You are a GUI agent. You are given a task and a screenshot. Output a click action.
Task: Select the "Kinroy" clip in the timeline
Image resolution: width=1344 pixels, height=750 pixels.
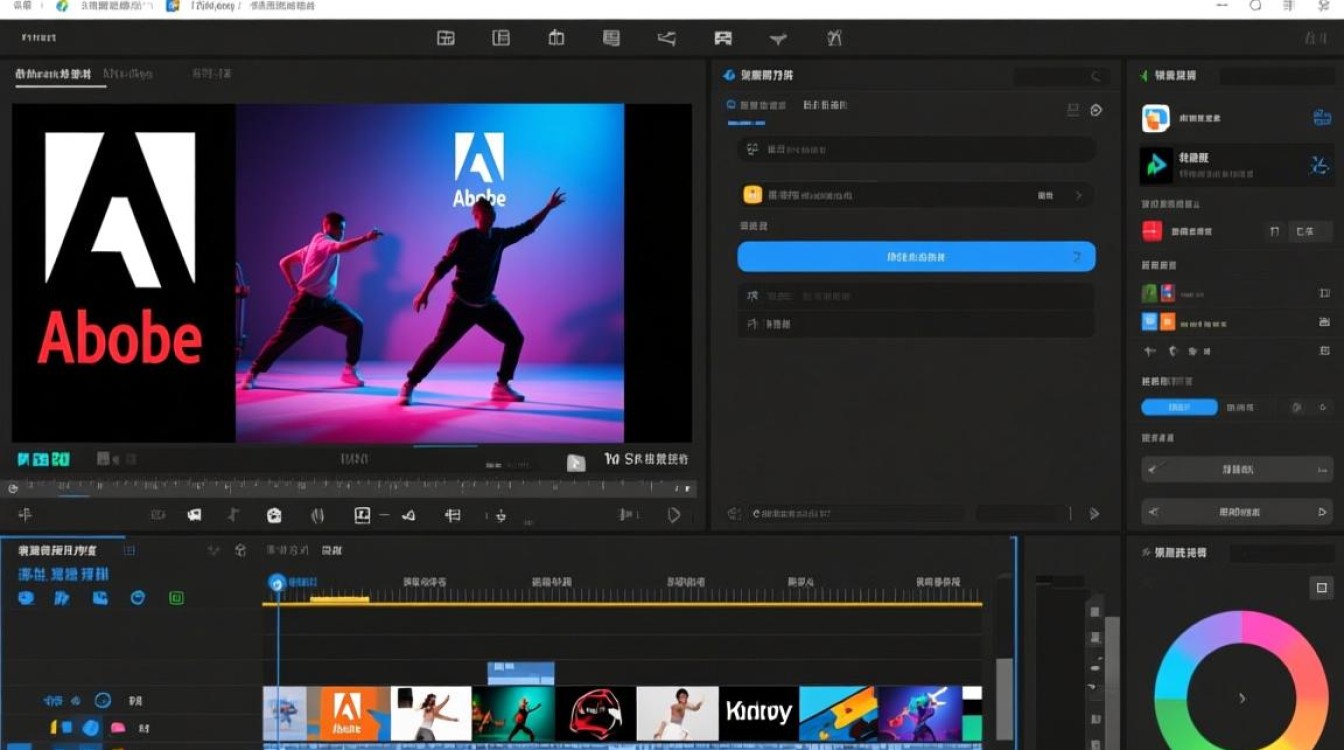pos(759,713)
